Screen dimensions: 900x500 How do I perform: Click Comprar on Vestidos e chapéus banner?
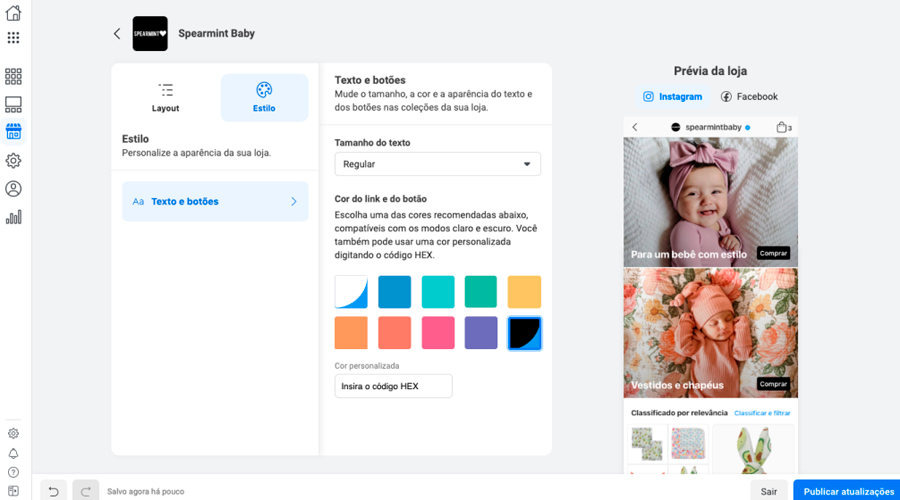click(x=773, y=384)
